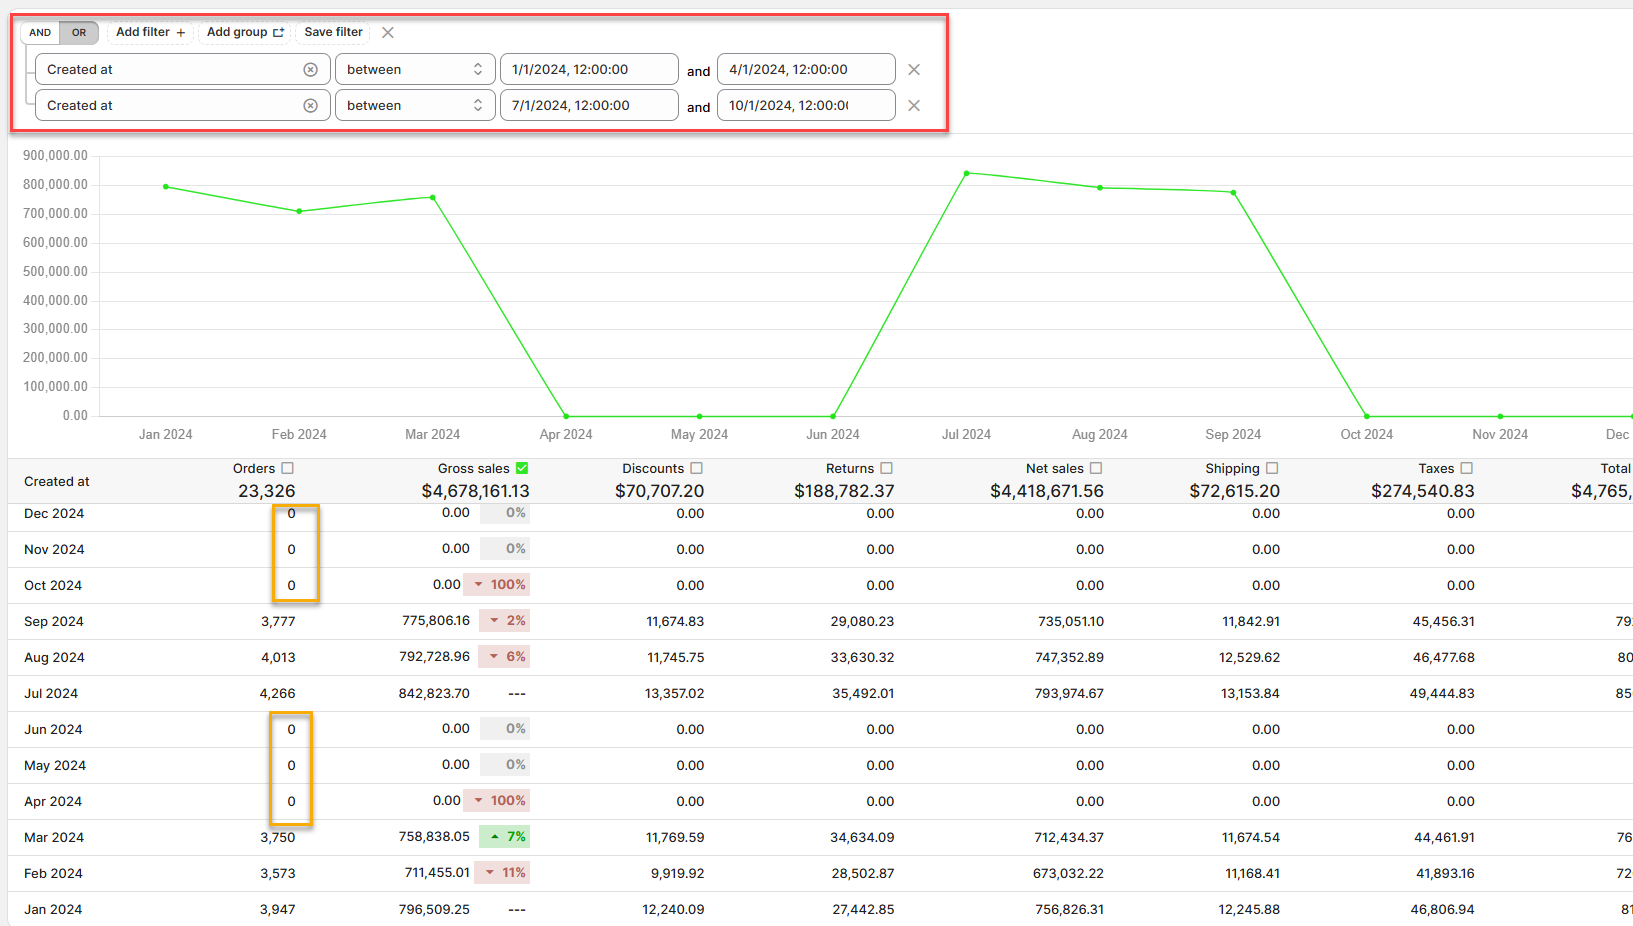Image resolution: width=1633 pixels, height=926 pixels.
Task: Switch filter logic to OR
Action: [79, 33]
